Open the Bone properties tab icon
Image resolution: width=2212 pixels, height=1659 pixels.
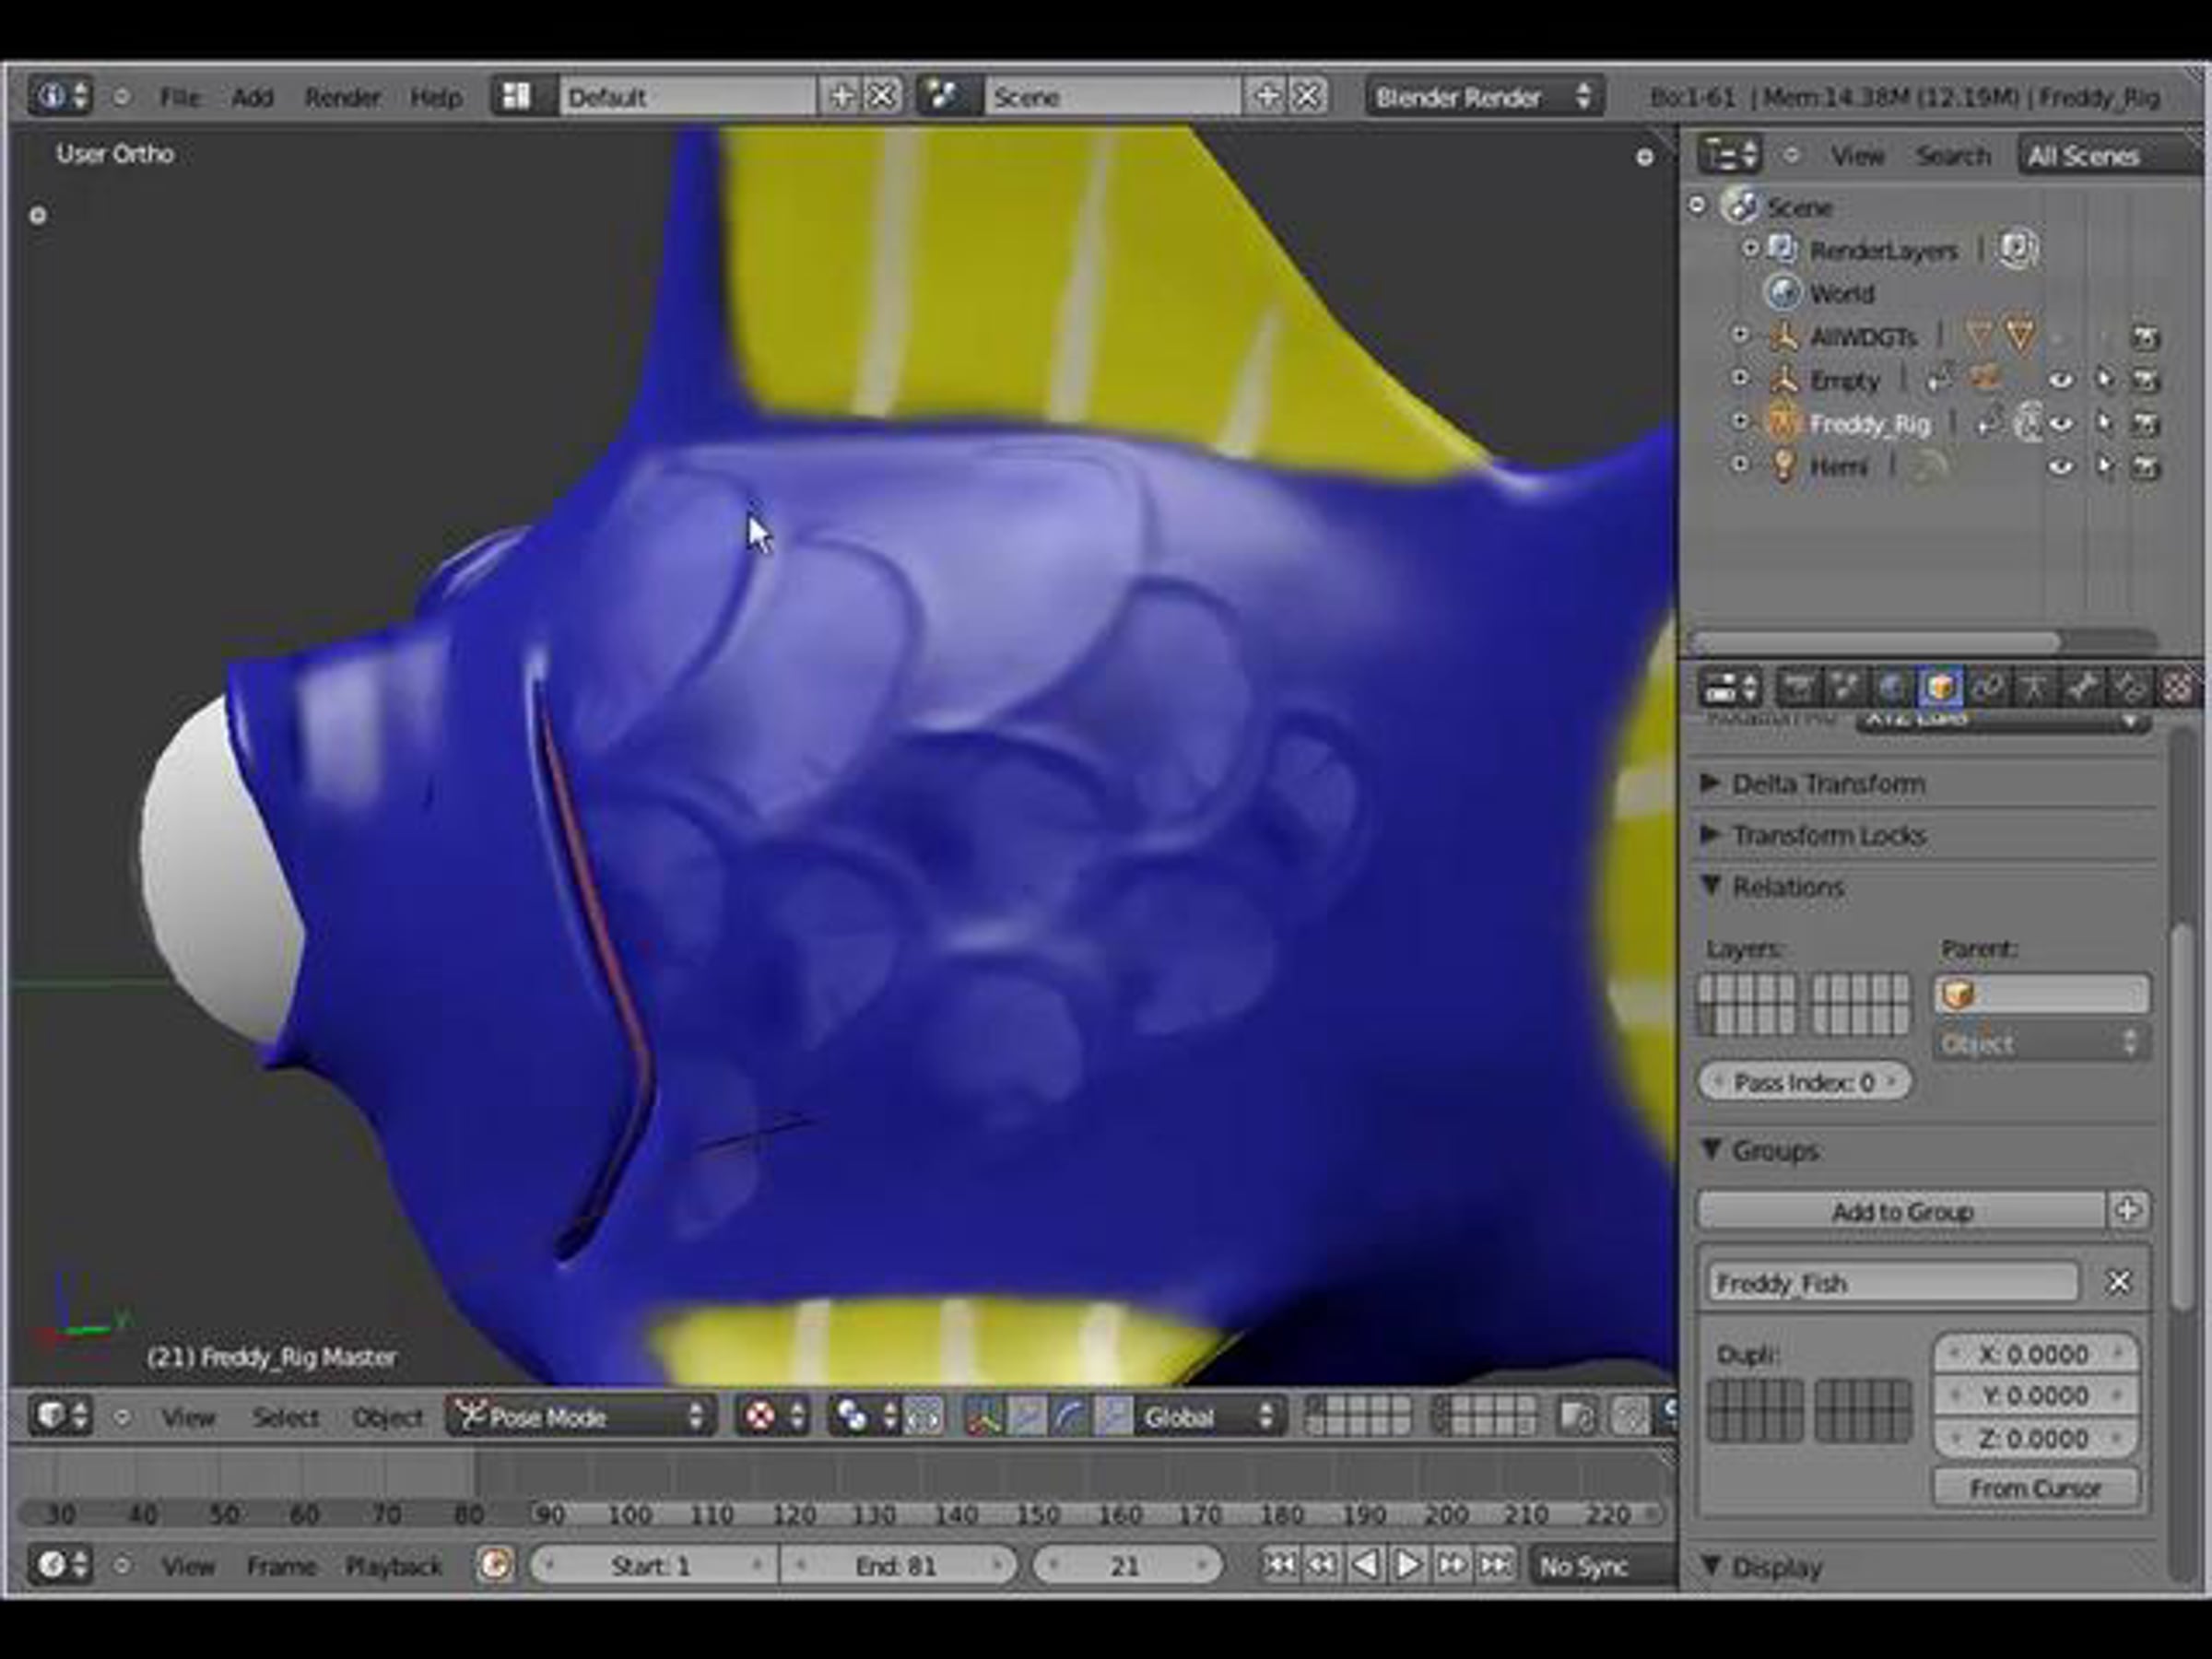(2083, 688)
